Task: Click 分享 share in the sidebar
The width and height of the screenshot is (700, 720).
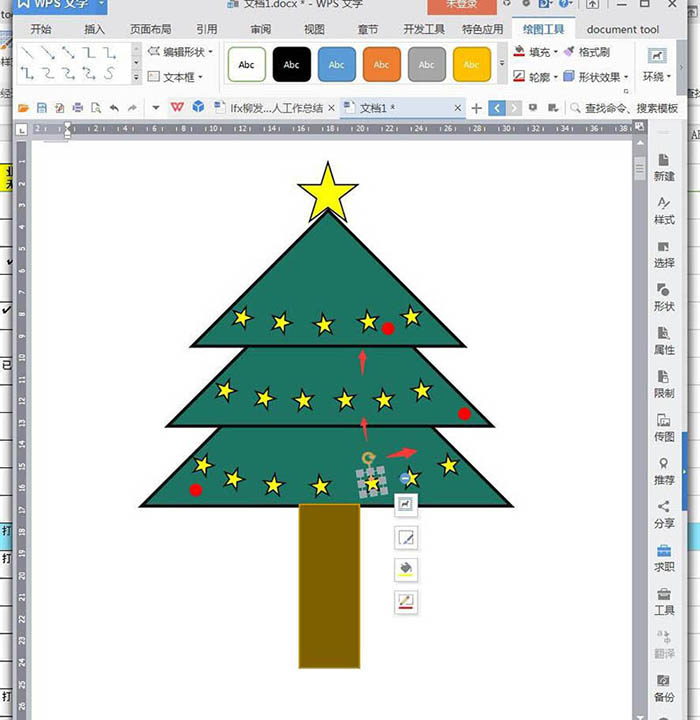Action: pos(664,515)
